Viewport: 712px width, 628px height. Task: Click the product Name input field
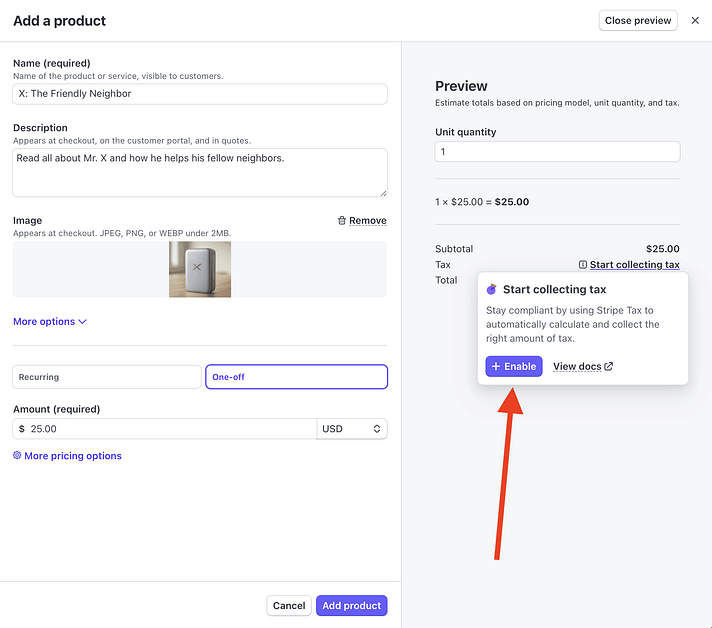[x=199, y=94]
